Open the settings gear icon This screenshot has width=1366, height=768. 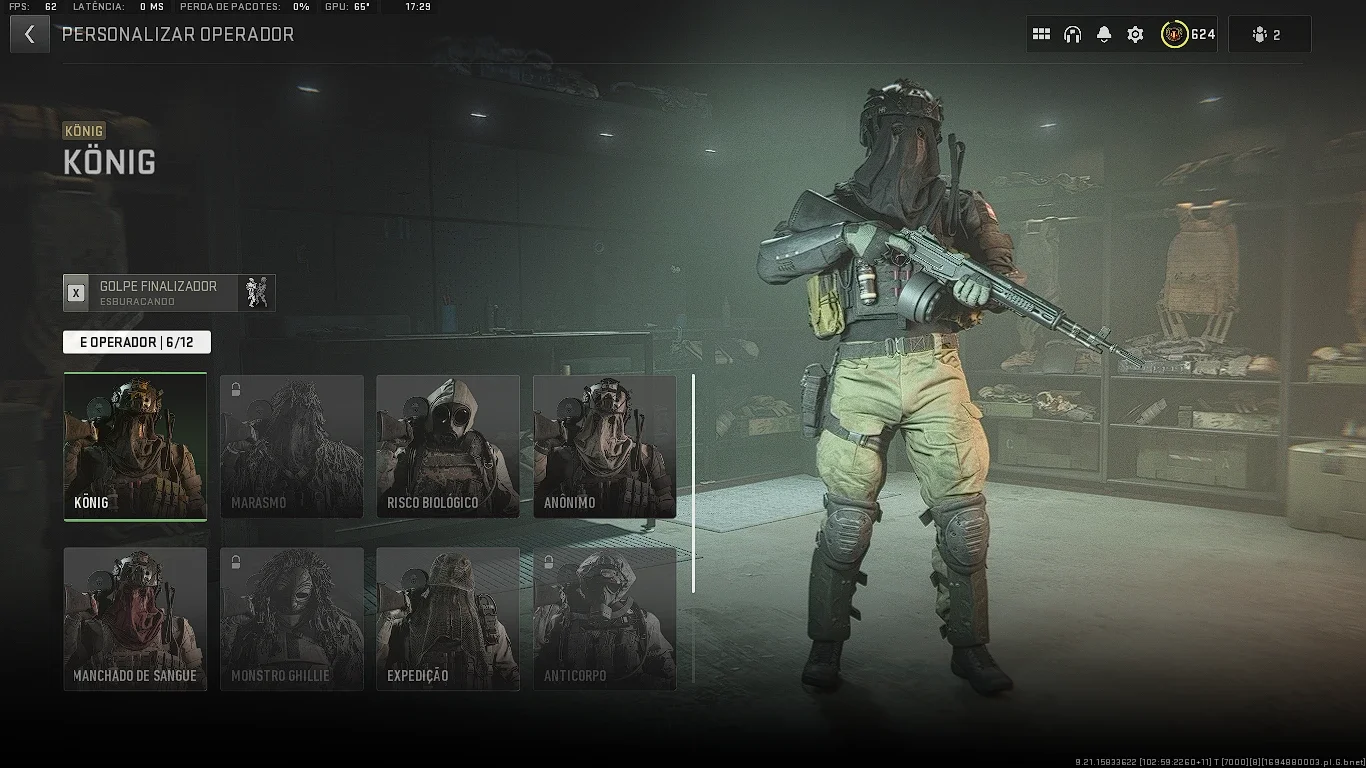[1135, 34]
